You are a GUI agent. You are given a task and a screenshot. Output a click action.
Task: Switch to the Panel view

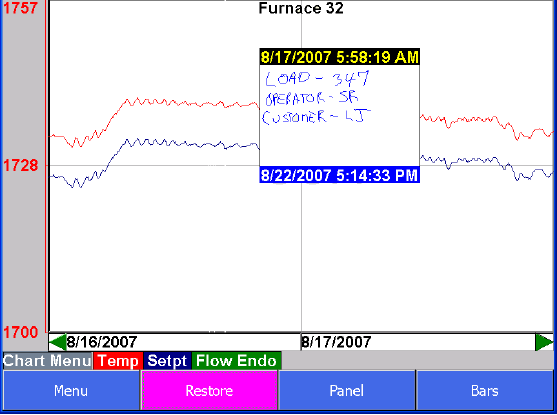[347, 390]
